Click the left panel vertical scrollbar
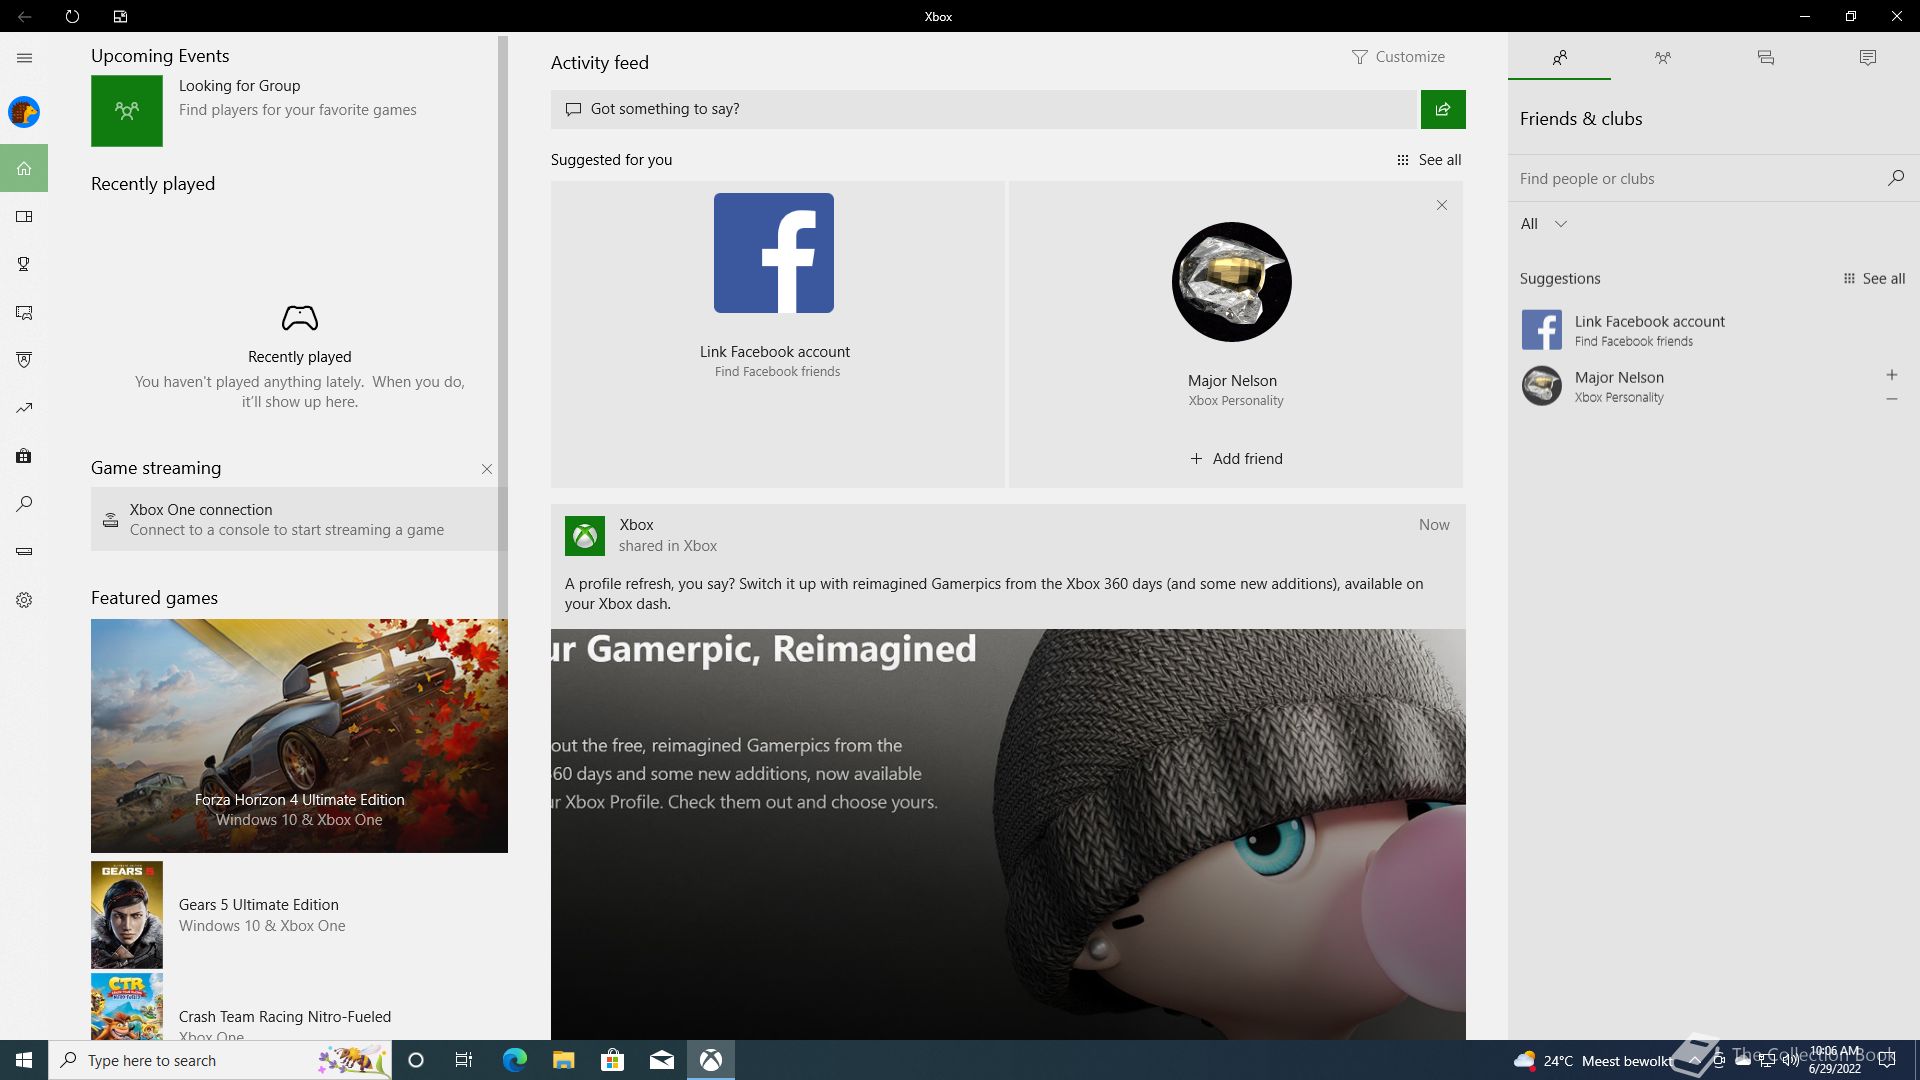Viewport: 1920px width, 1080px height. pos(503,326)
